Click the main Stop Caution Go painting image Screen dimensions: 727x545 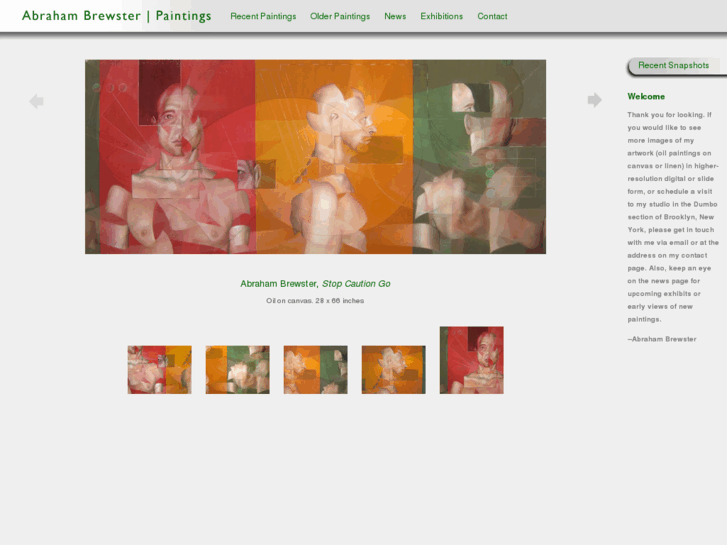(315, 157)
